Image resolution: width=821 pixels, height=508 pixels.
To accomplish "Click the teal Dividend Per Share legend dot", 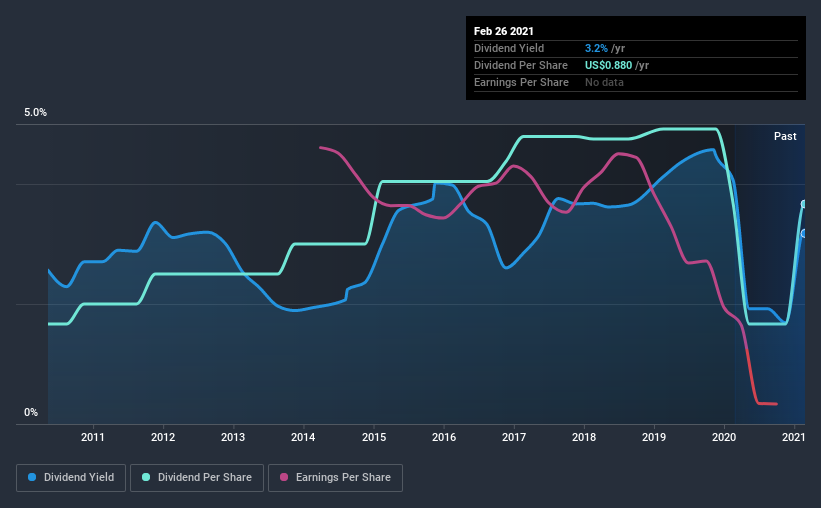I will [x=146, y=477].
